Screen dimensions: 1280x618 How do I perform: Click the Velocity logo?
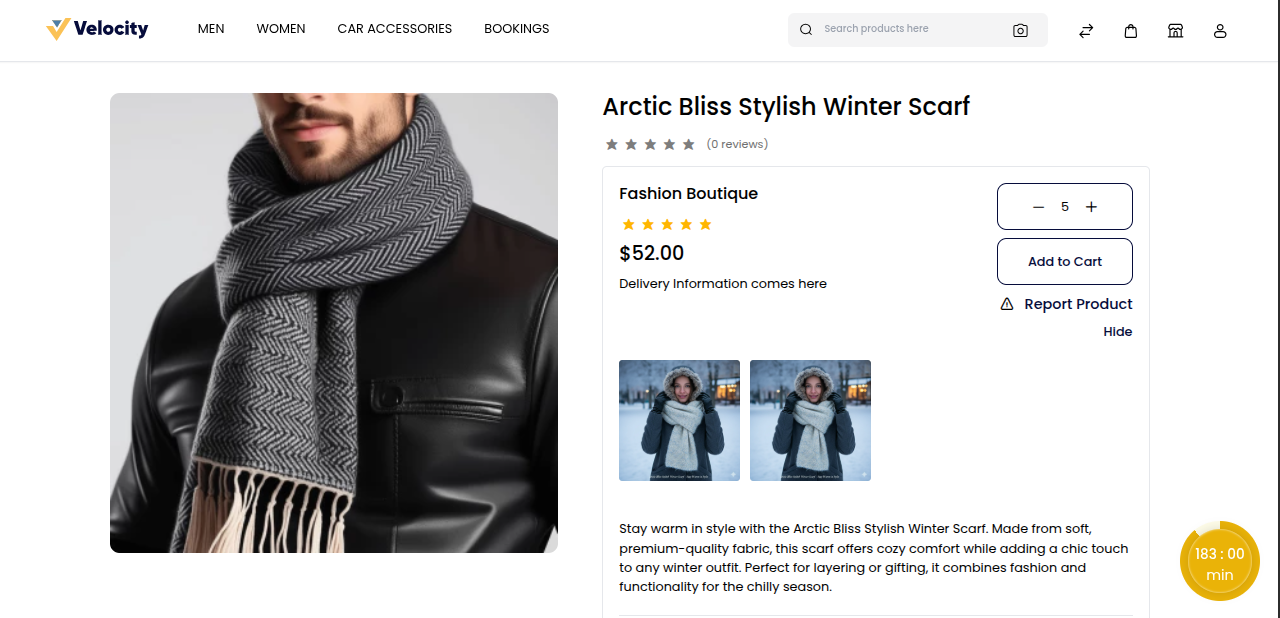coord(97,29)
